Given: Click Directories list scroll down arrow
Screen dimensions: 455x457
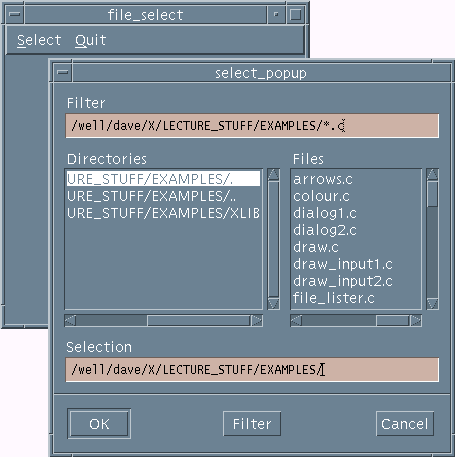Looking at the screenshot, I should 273,303.
